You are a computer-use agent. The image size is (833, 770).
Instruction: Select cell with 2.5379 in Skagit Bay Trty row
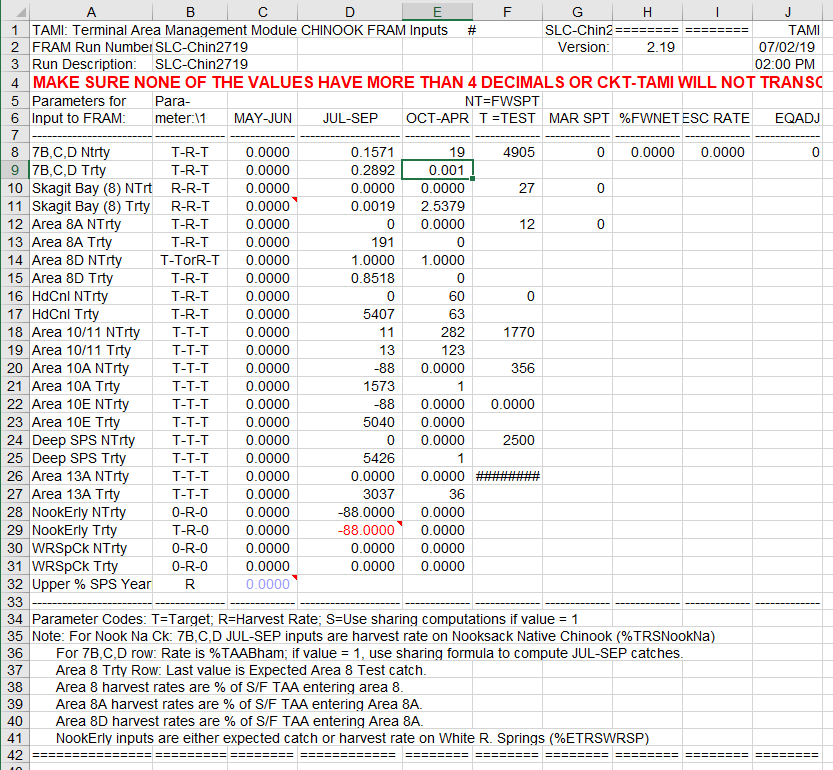(437, 206)
